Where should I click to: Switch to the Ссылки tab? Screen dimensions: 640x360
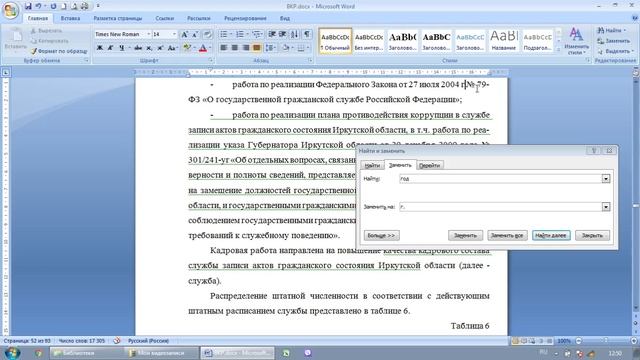164,18
